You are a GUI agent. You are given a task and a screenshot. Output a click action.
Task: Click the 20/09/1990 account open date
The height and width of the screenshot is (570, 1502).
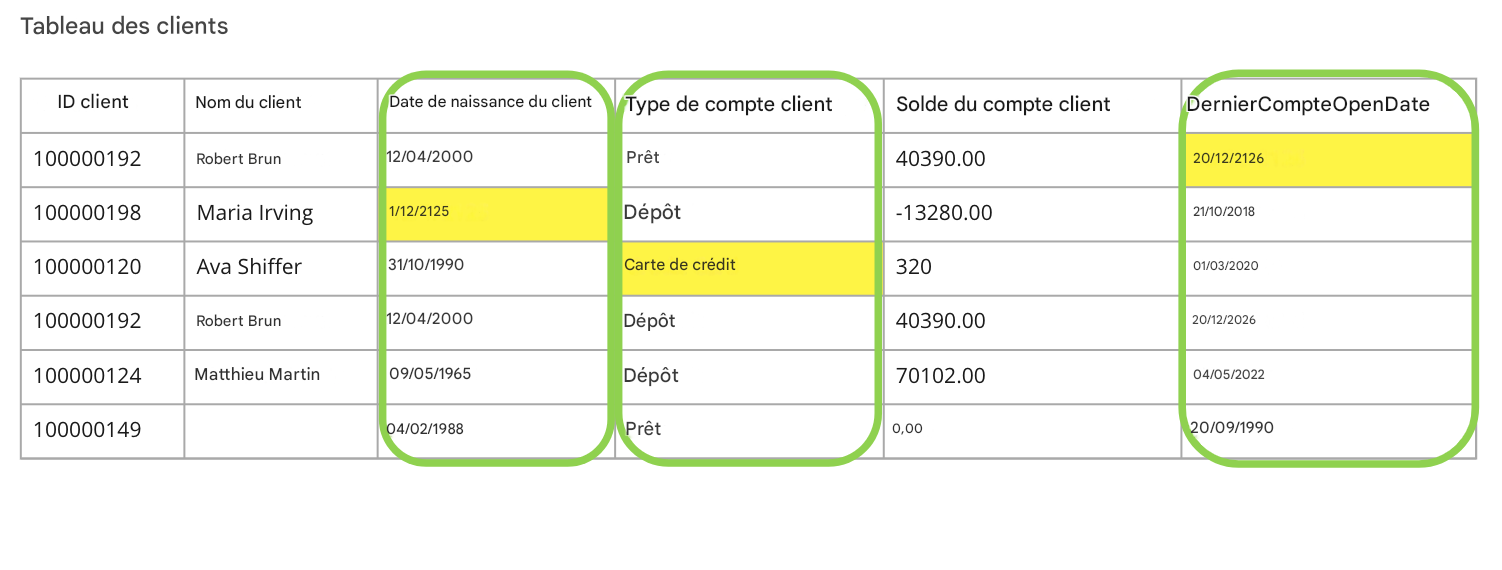point(1231,427)
